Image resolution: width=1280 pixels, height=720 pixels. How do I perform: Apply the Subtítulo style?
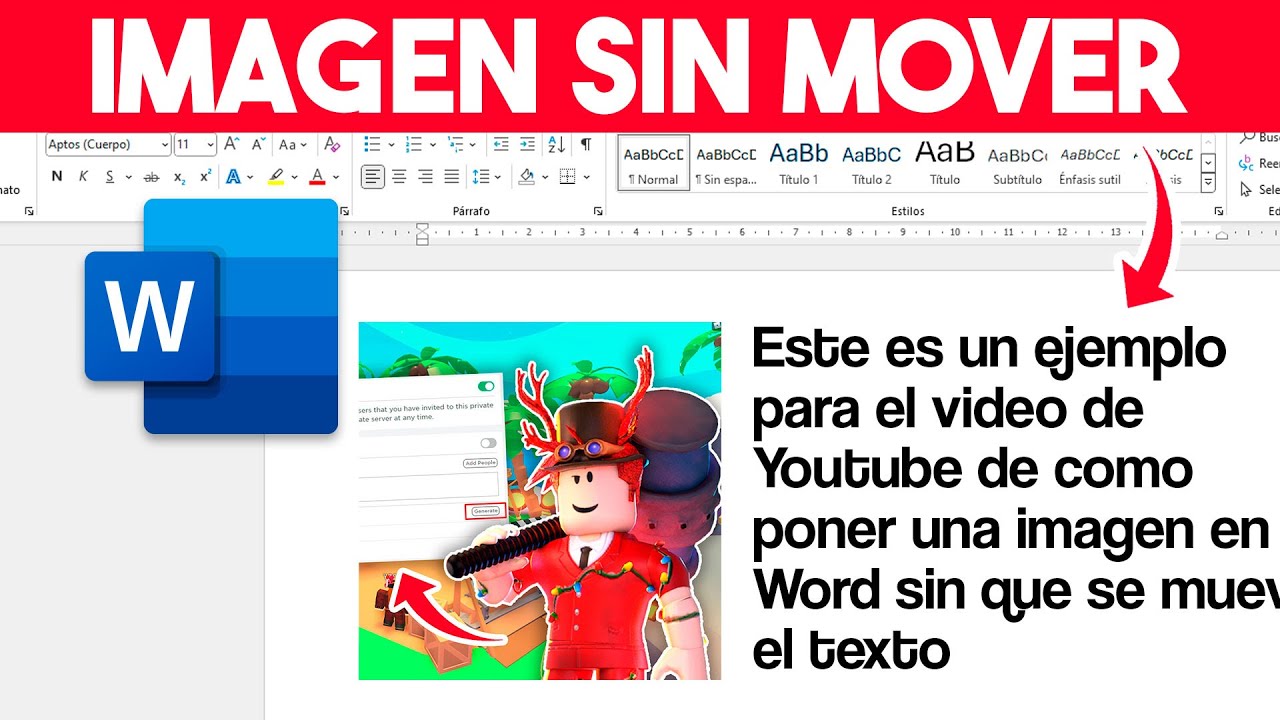(x=1018, y=163)
